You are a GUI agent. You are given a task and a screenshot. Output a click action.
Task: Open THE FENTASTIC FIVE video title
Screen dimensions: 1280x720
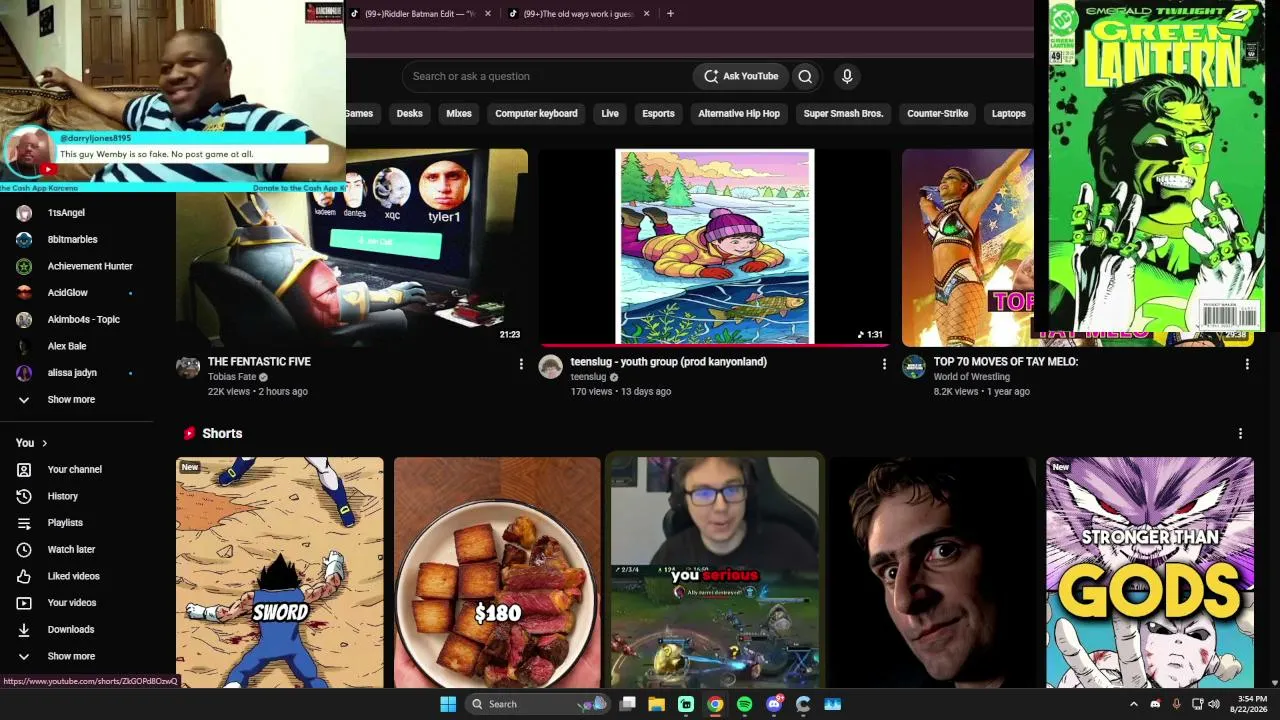pyautogui.click(x=259, y=362)
